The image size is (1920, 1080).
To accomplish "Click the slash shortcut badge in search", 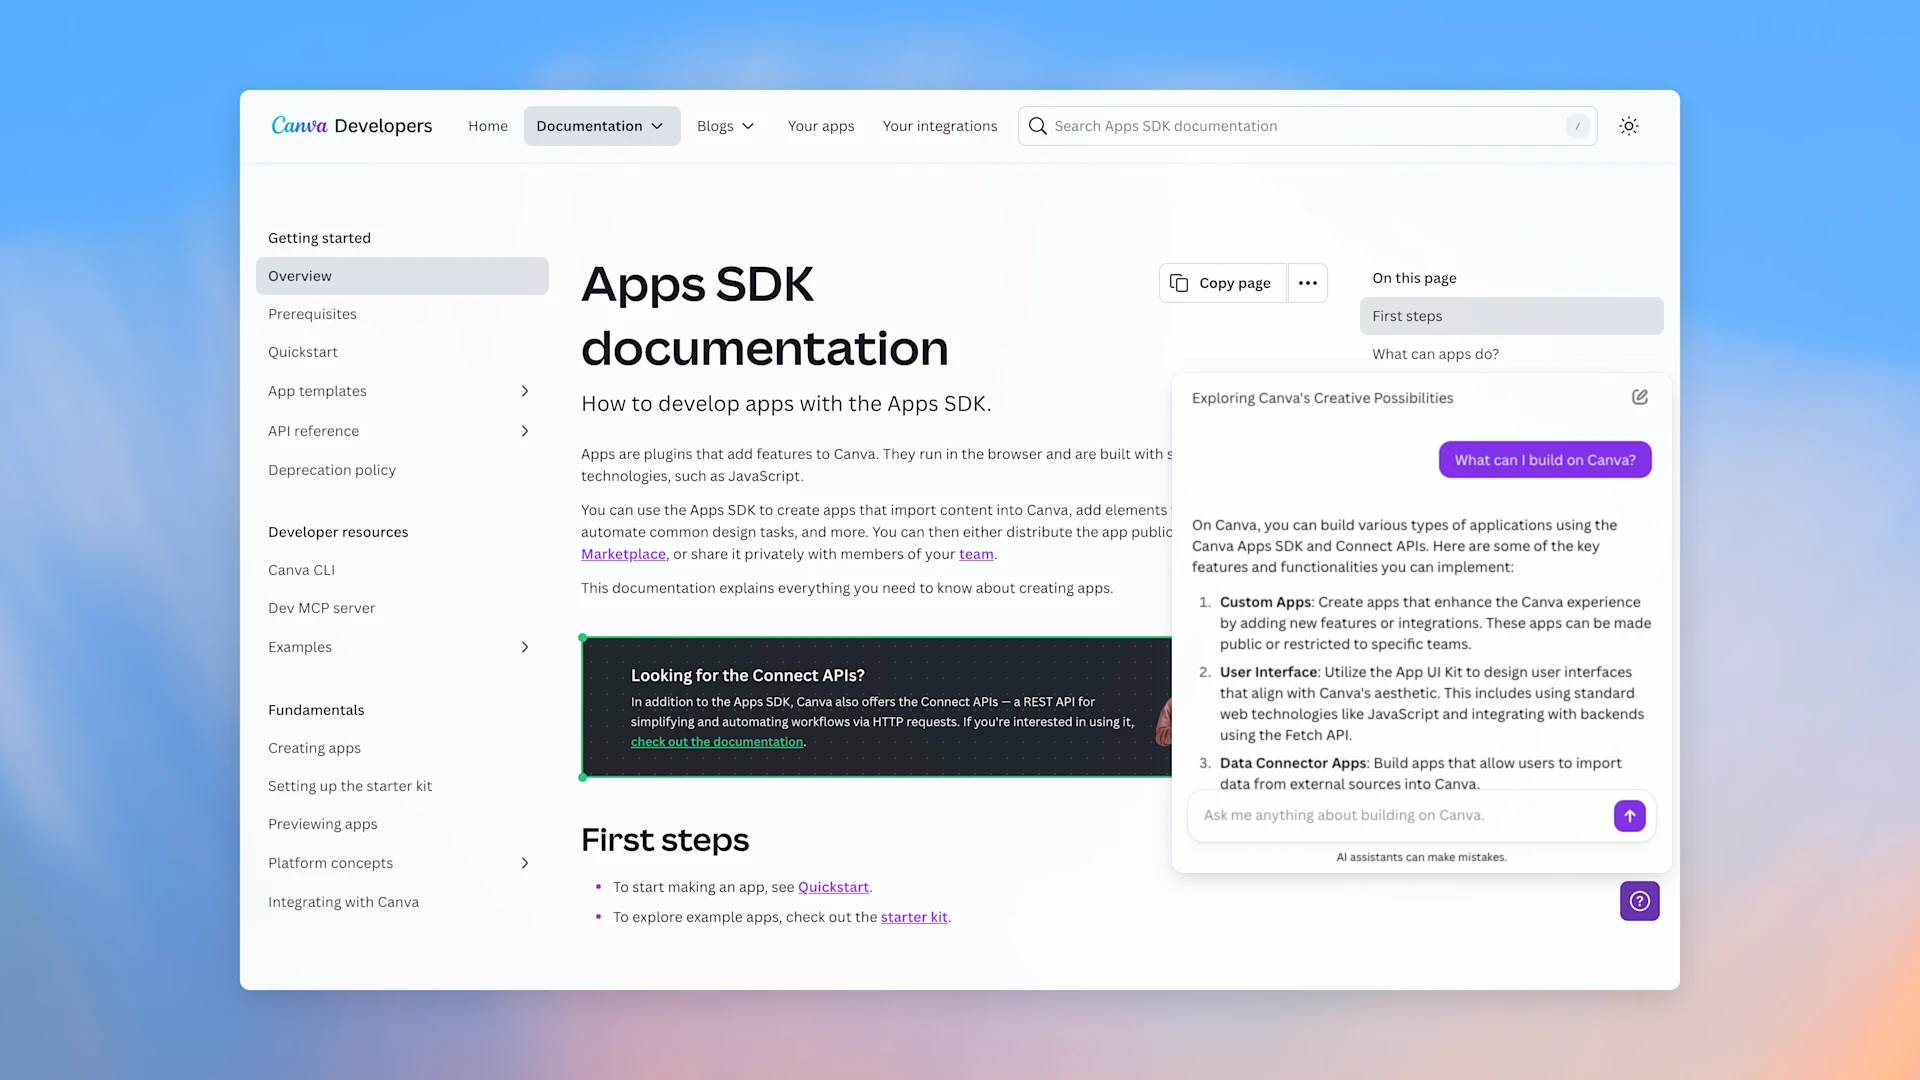I will pyautogui.click(x=1577, y=126).
